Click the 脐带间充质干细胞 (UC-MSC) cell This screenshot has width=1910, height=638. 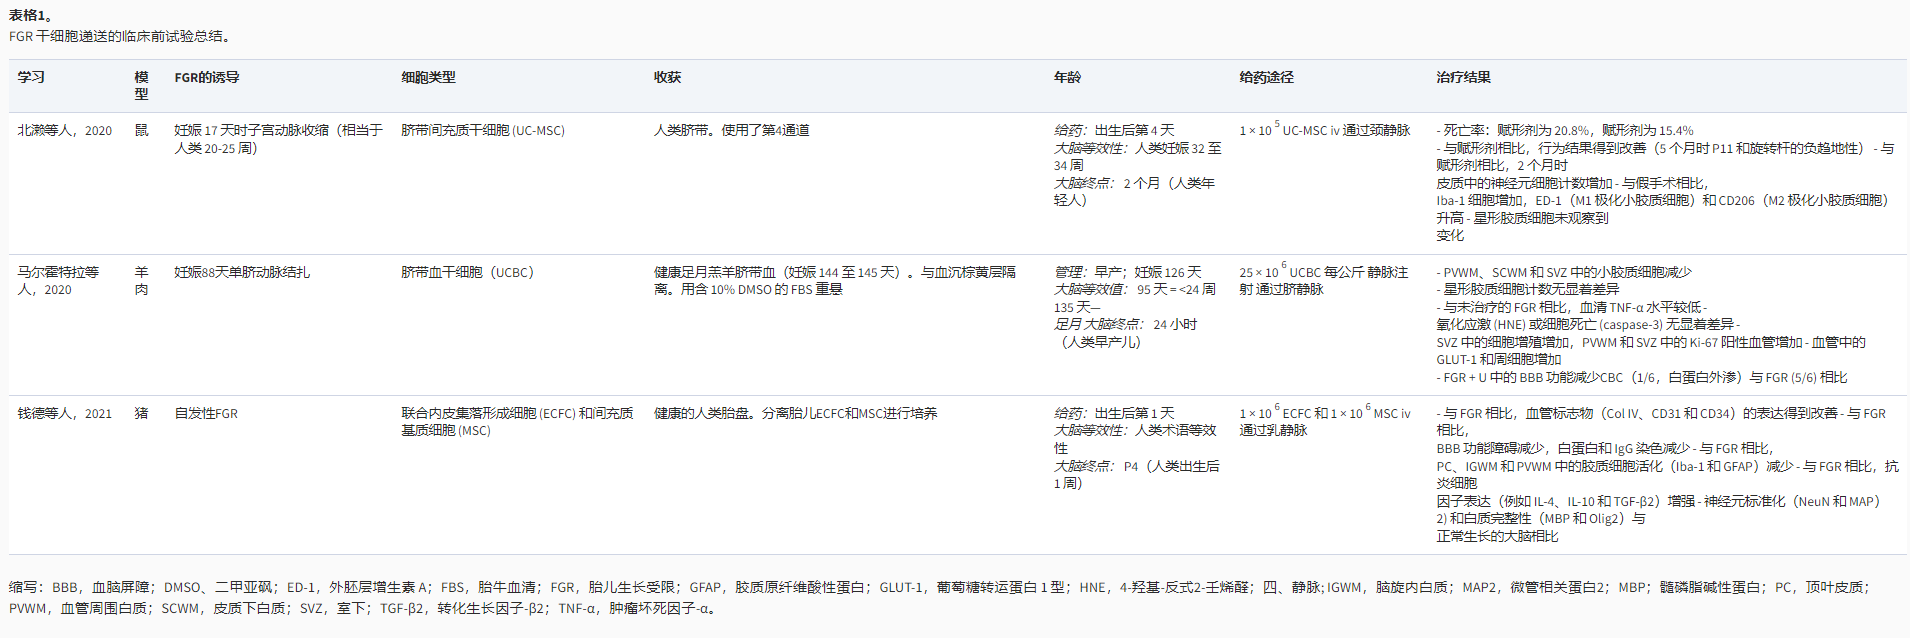pos(483,131)
